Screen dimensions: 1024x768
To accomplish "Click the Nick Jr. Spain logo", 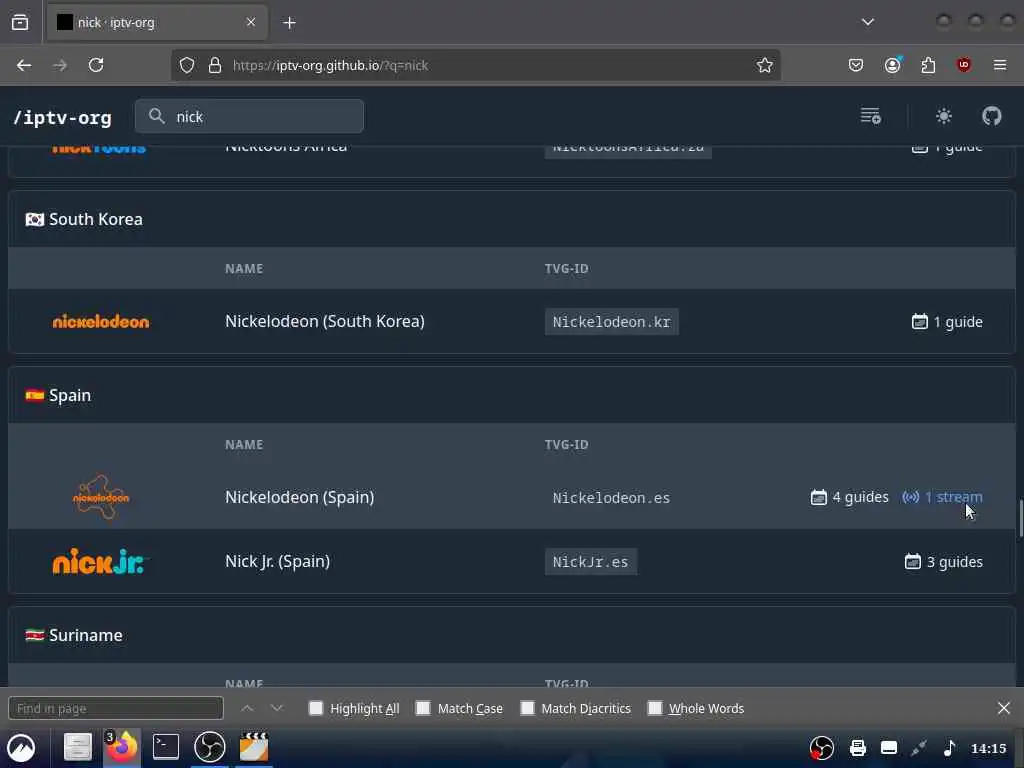I will [99, 562].
